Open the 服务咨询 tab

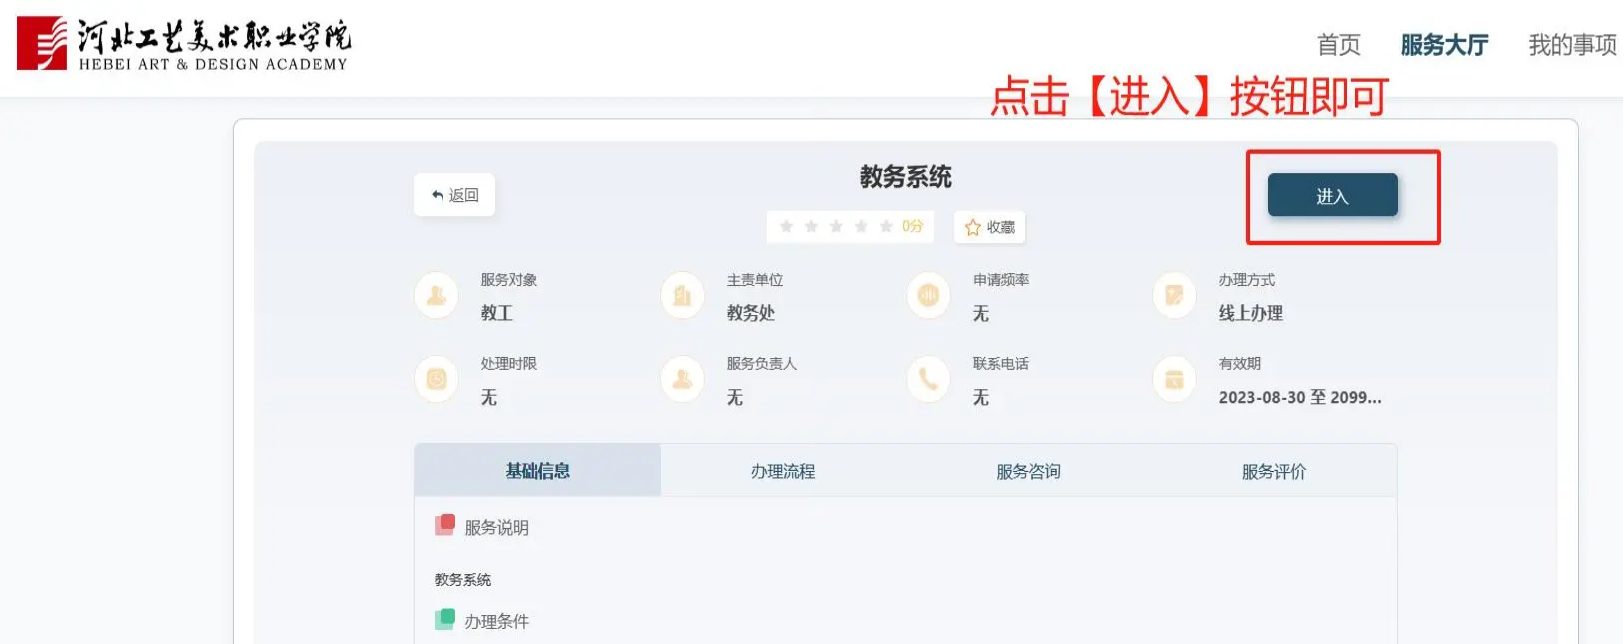click(x=1028, y=471)
